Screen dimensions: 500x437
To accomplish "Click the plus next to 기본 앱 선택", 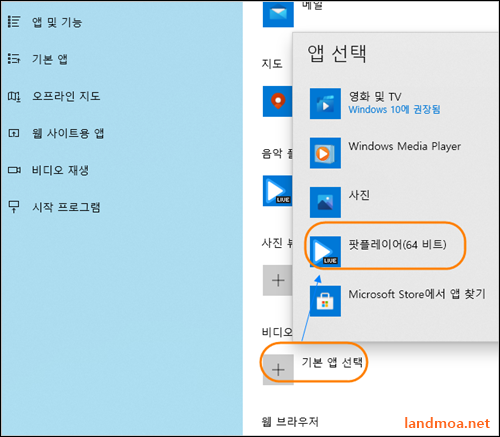I will pyautogui.click(x=278, y=370).
